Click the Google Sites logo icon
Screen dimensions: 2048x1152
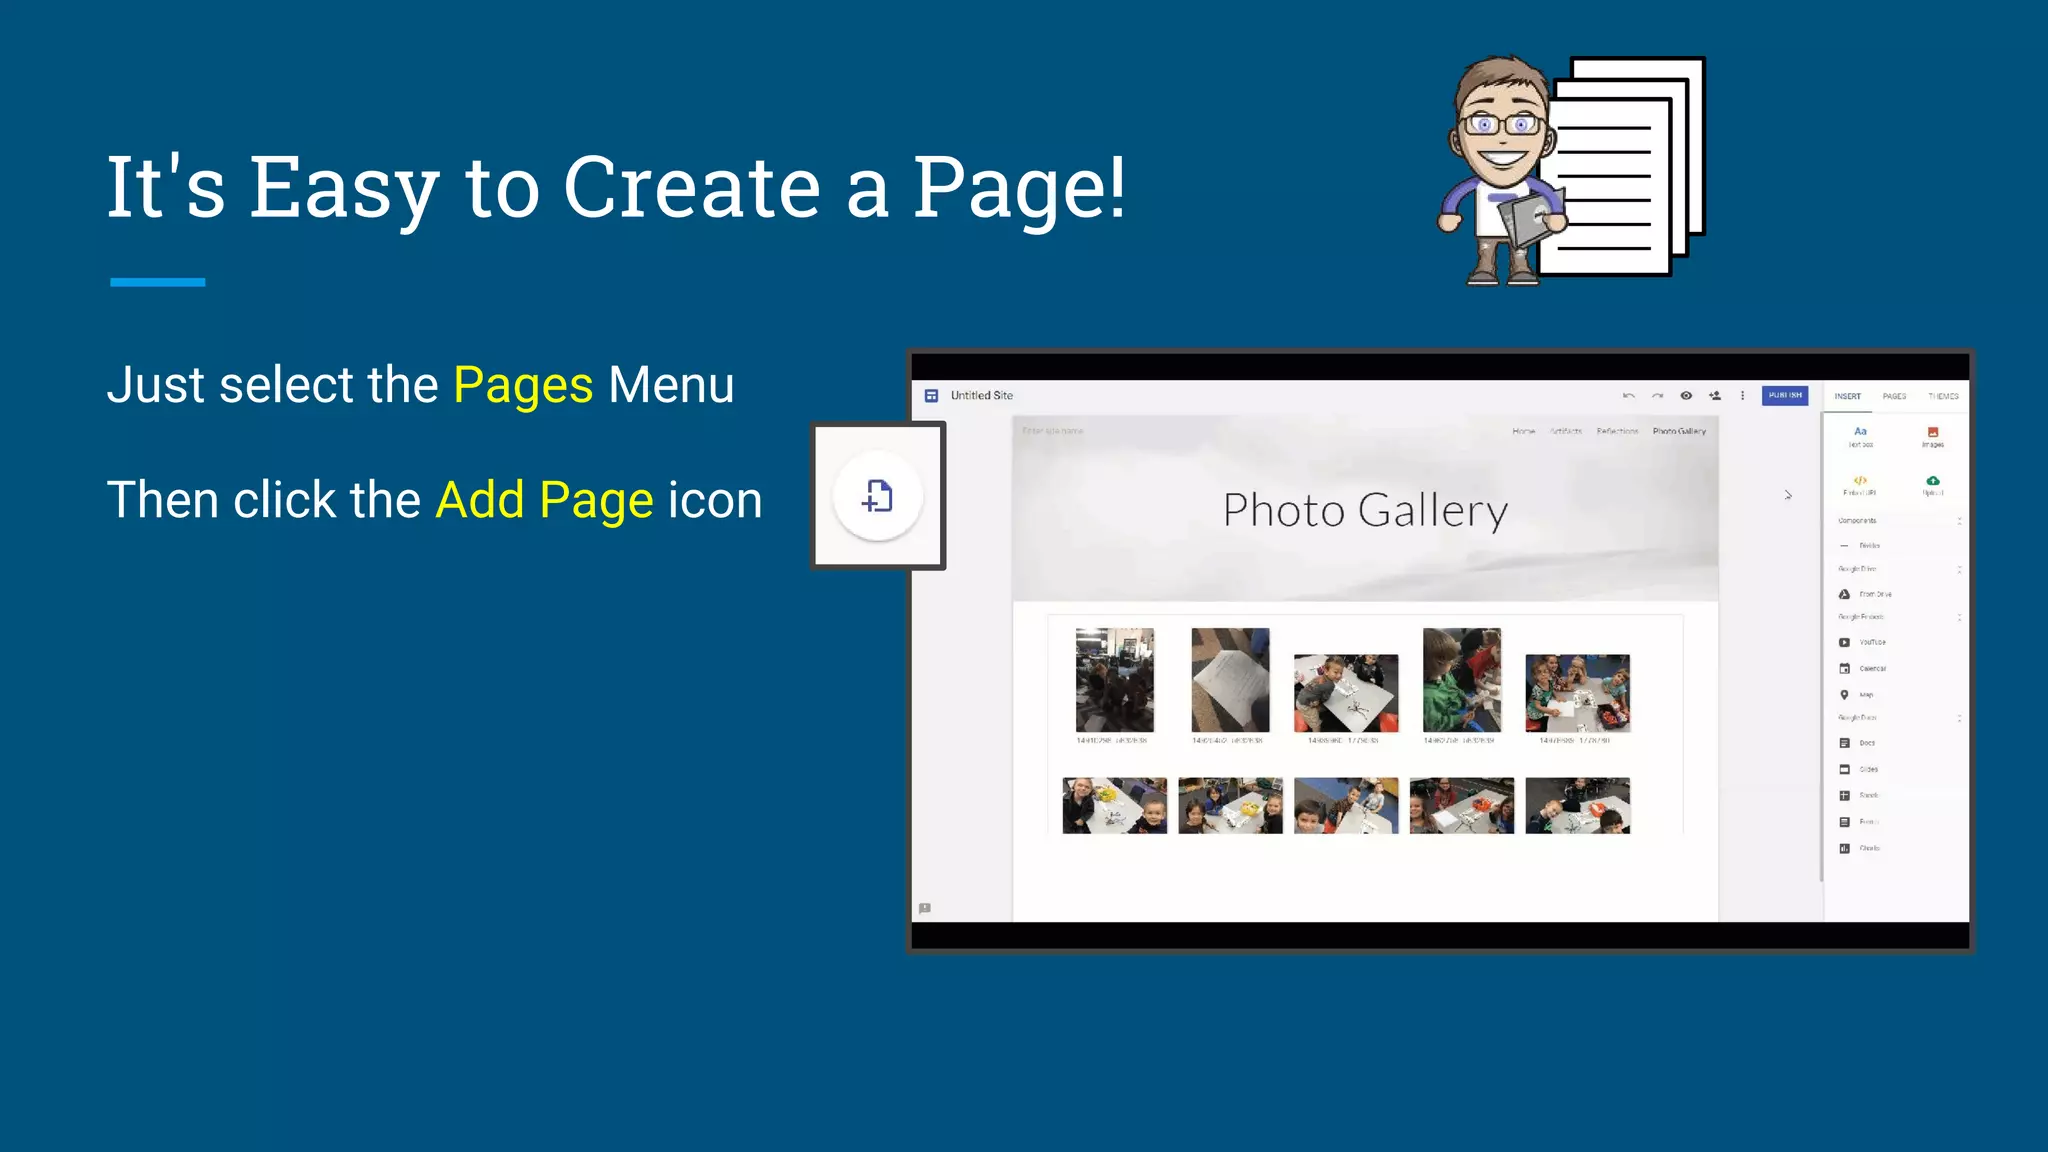point(931,396)
